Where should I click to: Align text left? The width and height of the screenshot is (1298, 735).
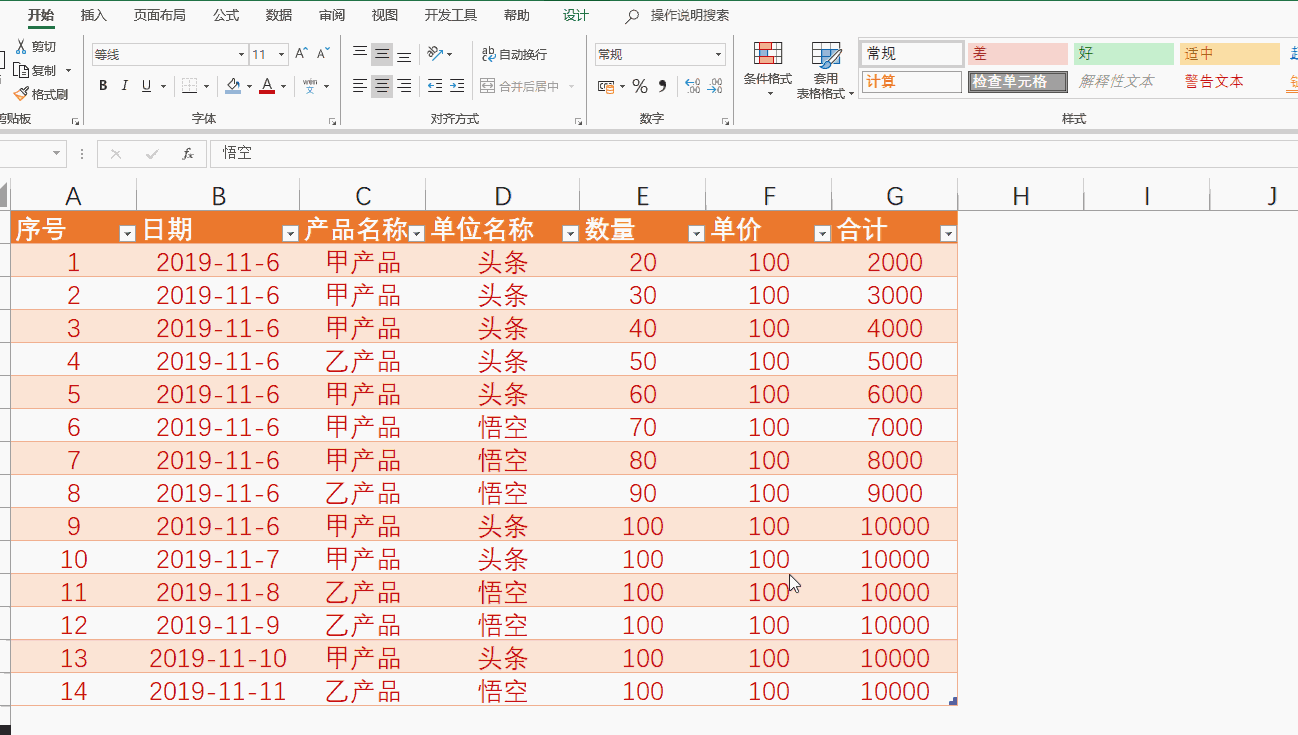[x=360, y=86]
